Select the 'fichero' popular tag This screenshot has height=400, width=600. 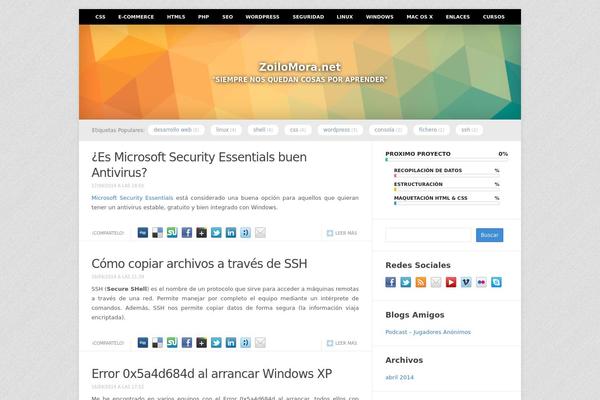(431, 130)
